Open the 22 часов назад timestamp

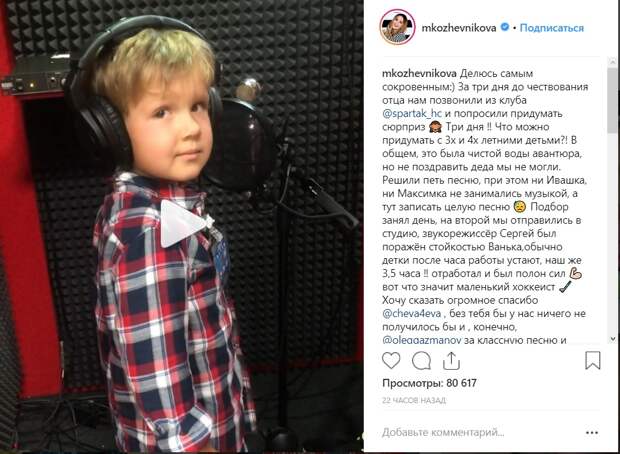click(414, 400)
